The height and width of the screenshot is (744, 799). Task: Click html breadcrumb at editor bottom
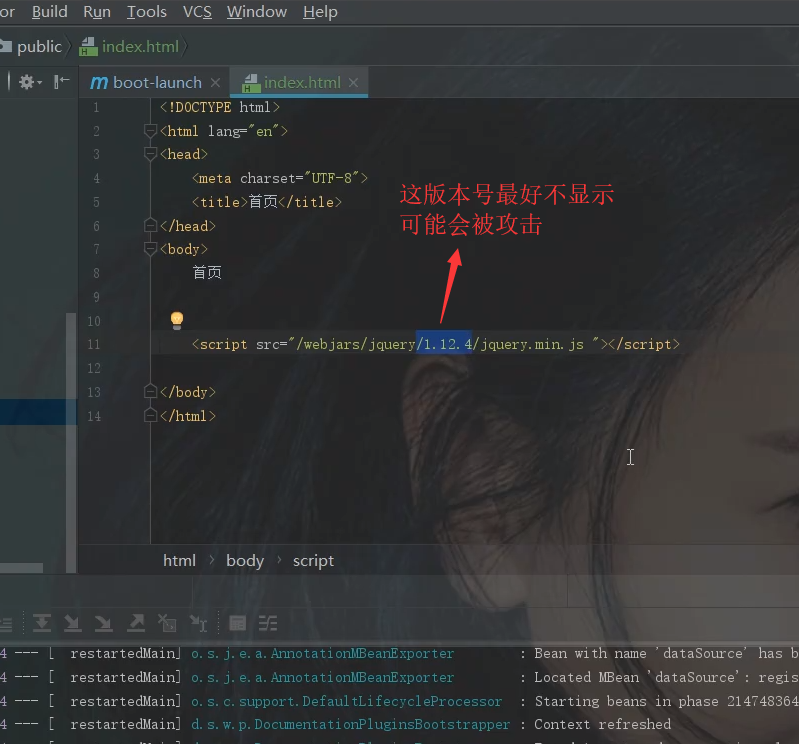coord(179,561)
